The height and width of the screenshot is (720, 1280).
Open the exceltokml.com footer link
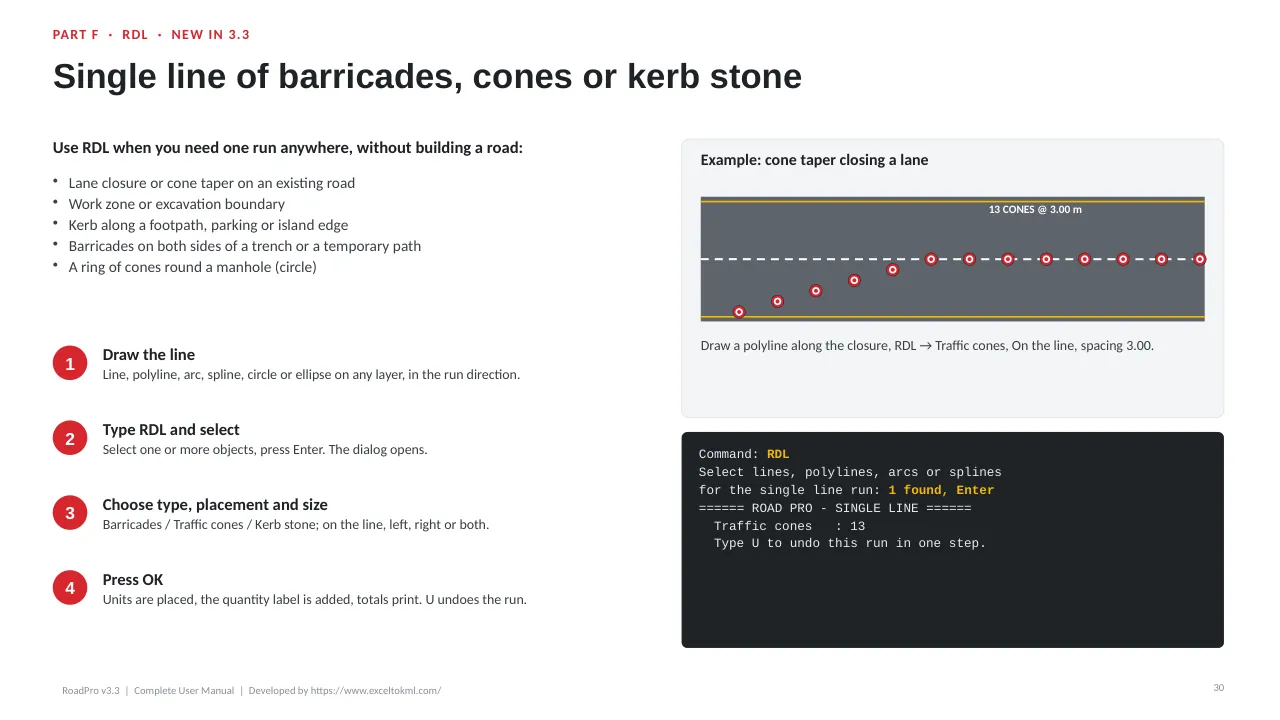coord(375,691)
